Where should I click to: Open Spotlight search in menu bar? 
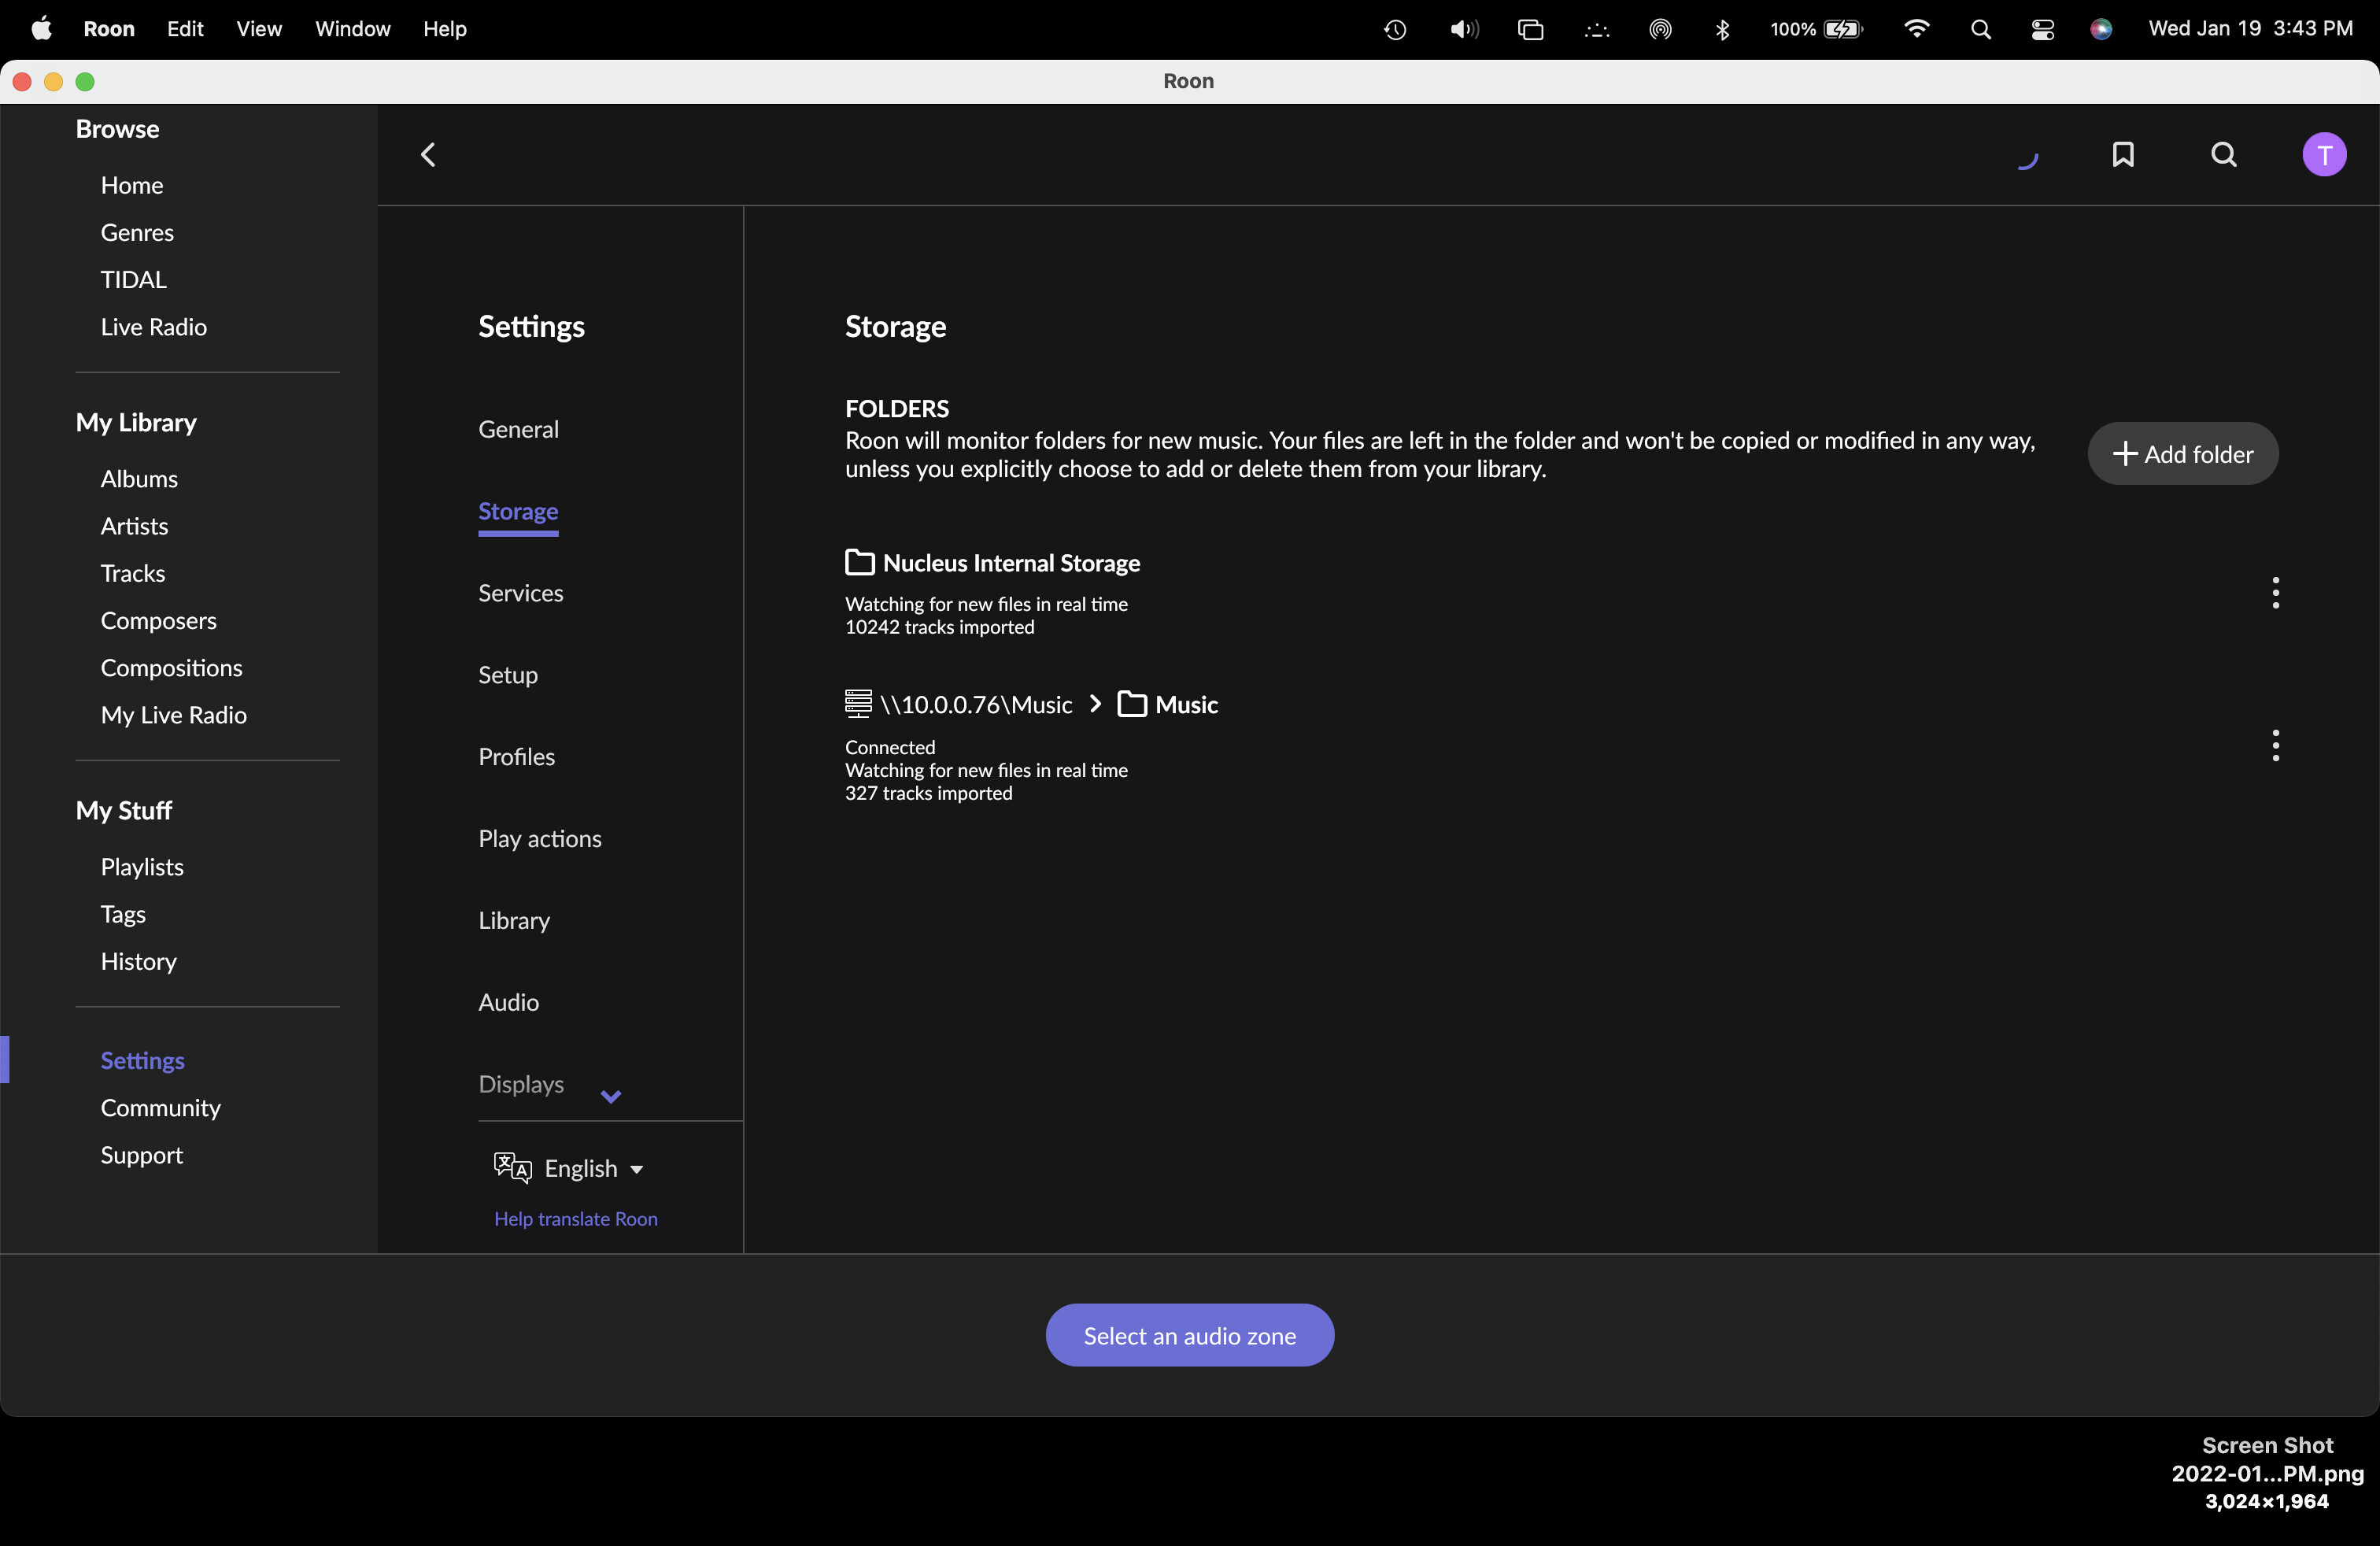point(1980,29)
